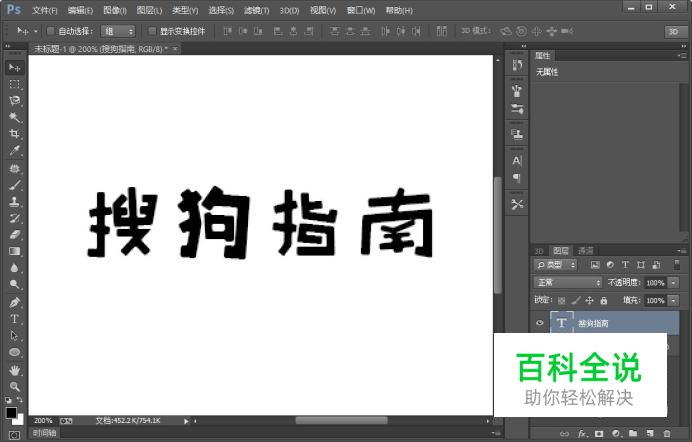Select the Crop tool
Viewport: 692px width, 442px height.
[14, 134]
